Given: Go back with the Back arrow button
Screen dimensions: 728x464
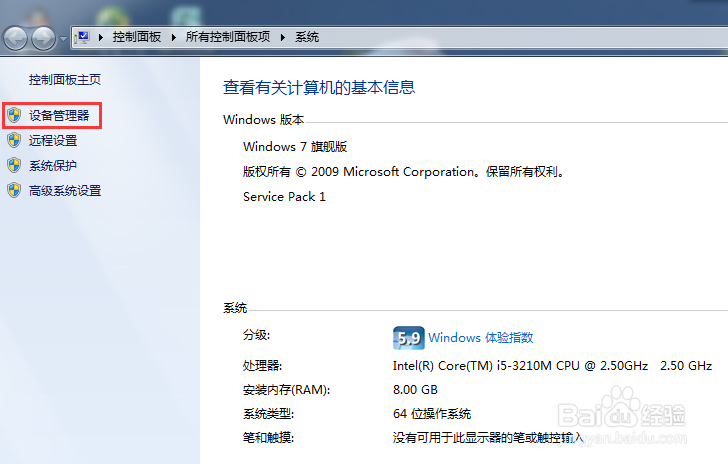Looking at the screenshot, I should coord(15,38).
